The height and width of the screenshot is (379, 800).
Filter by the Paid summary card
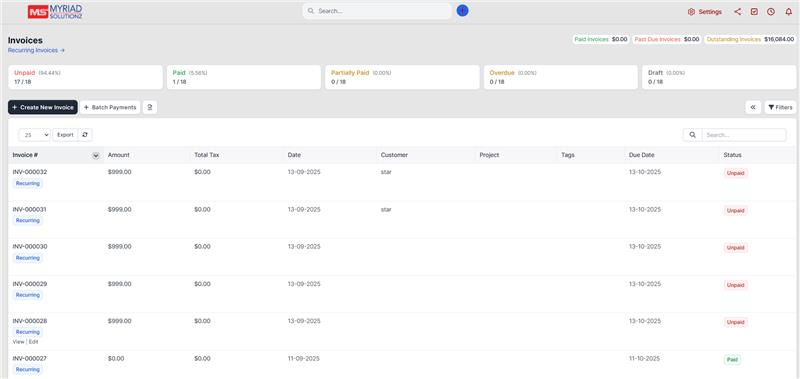click(x=244, y=77)
